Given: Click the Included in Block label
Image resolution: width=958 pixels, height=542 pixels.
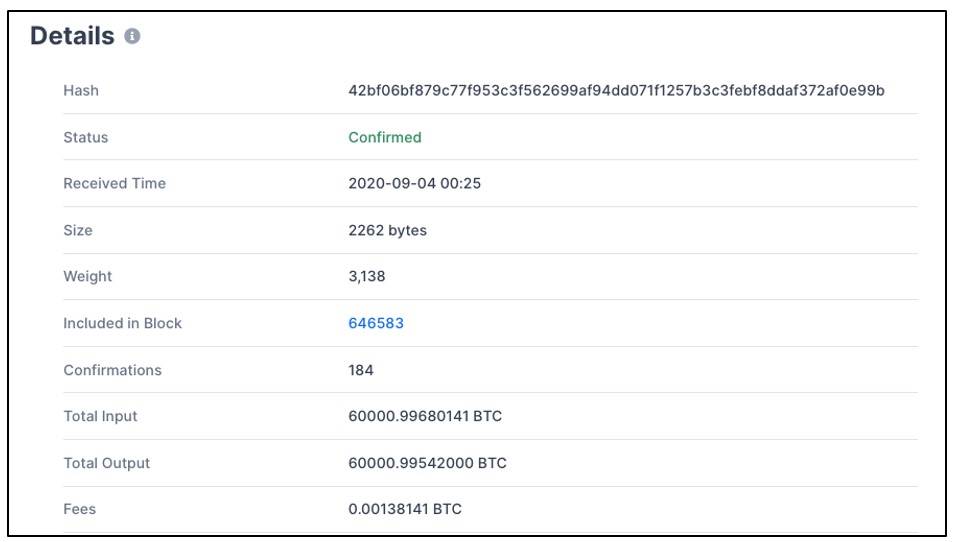Looking at the screenshot, I should (x=122, y=323).
